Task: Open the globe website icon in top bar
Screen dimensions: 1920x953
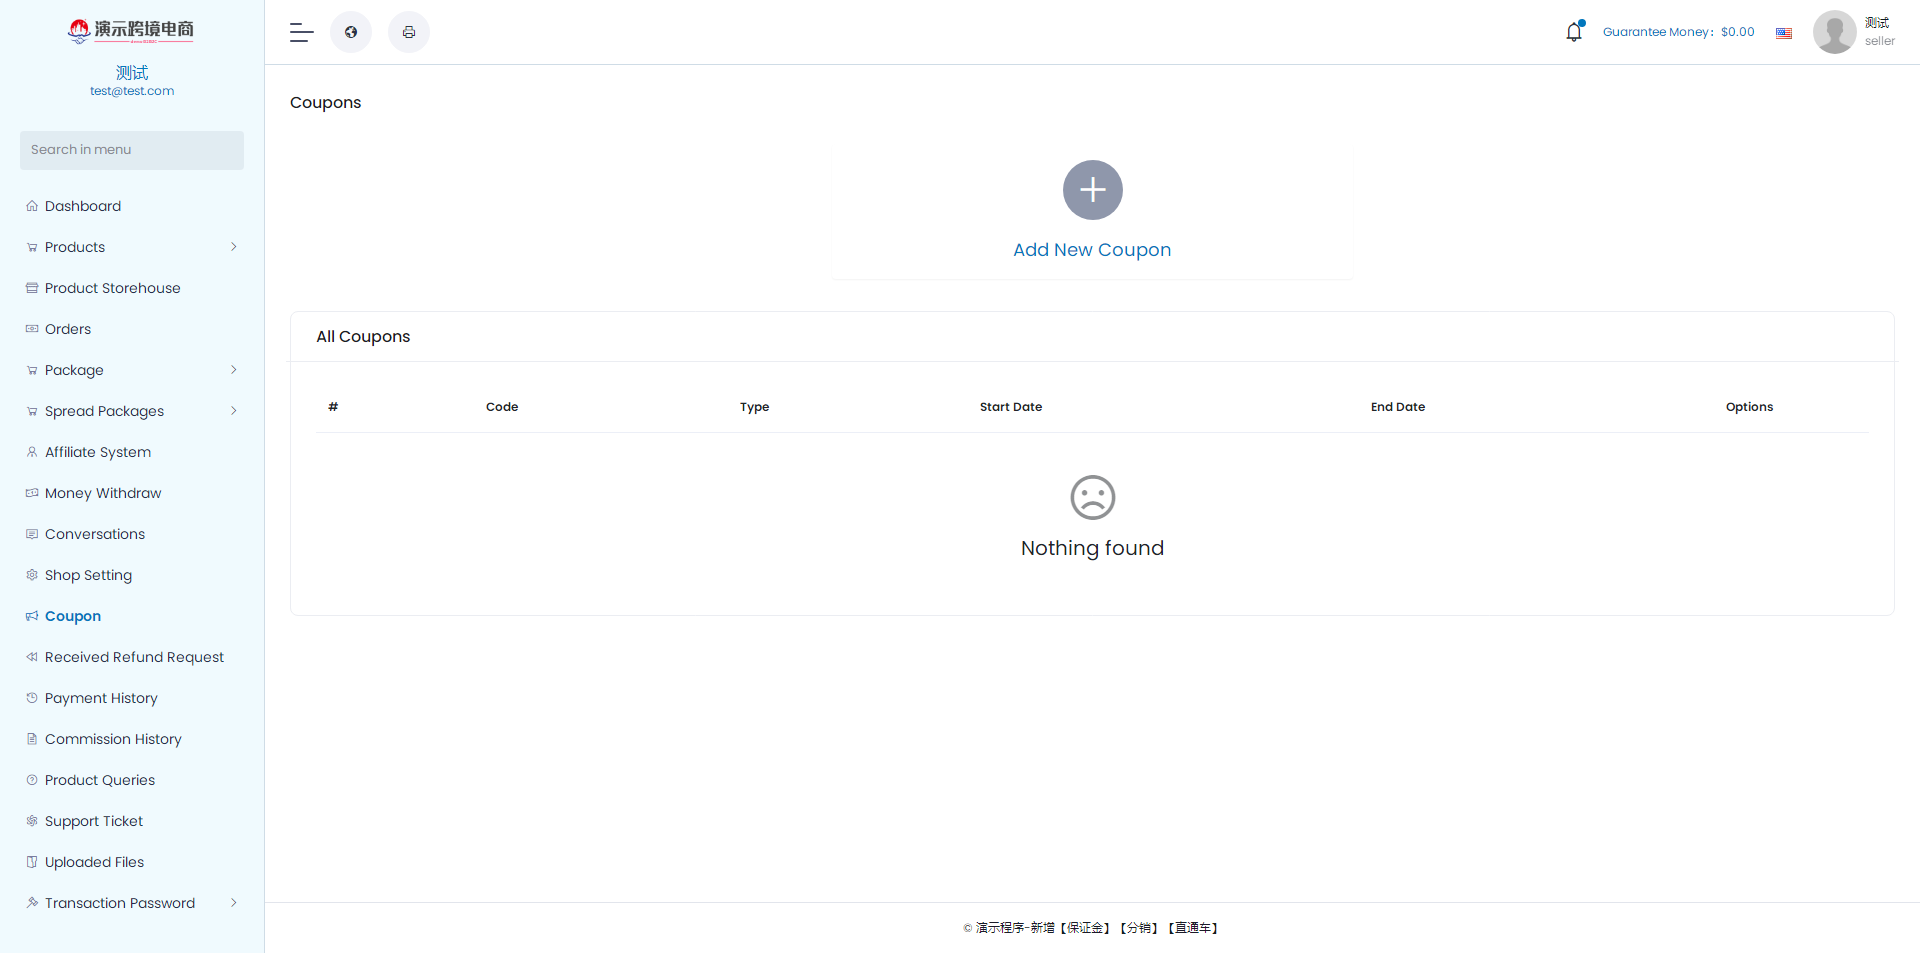Action: tap(351, 32)
